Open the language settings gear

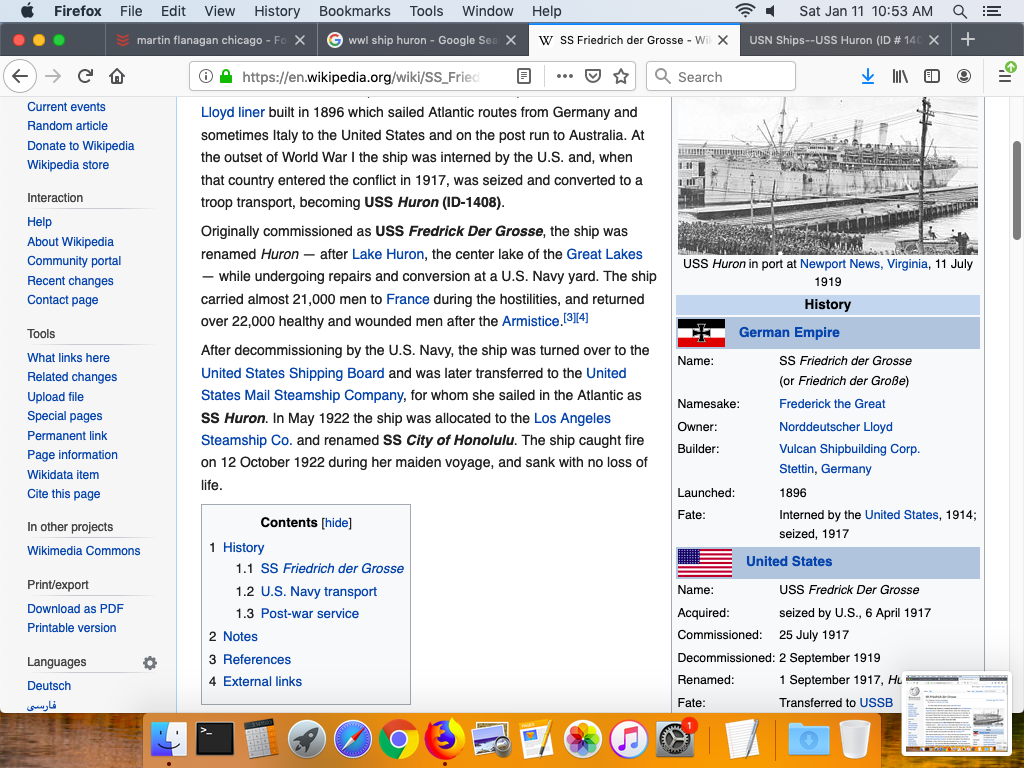tap(150, 663)
